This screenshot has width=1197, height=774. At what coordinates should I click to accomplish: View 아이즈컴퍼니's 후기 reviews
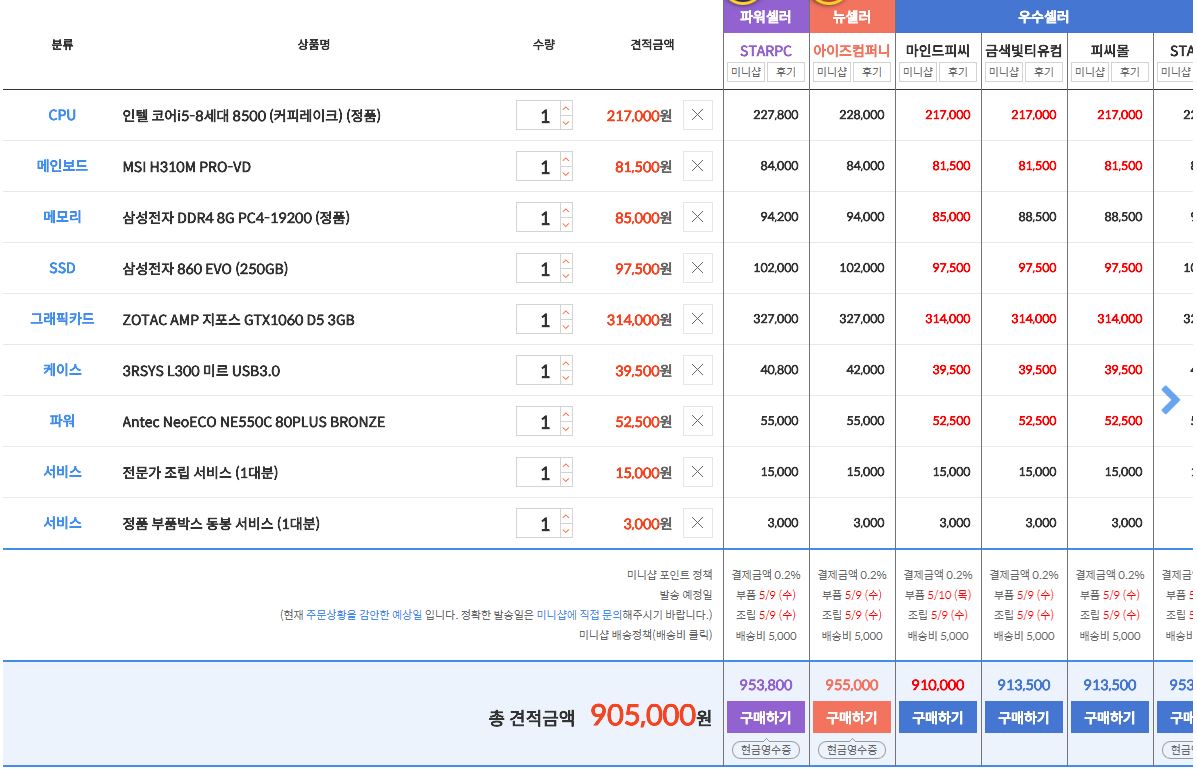pos(872,72)
